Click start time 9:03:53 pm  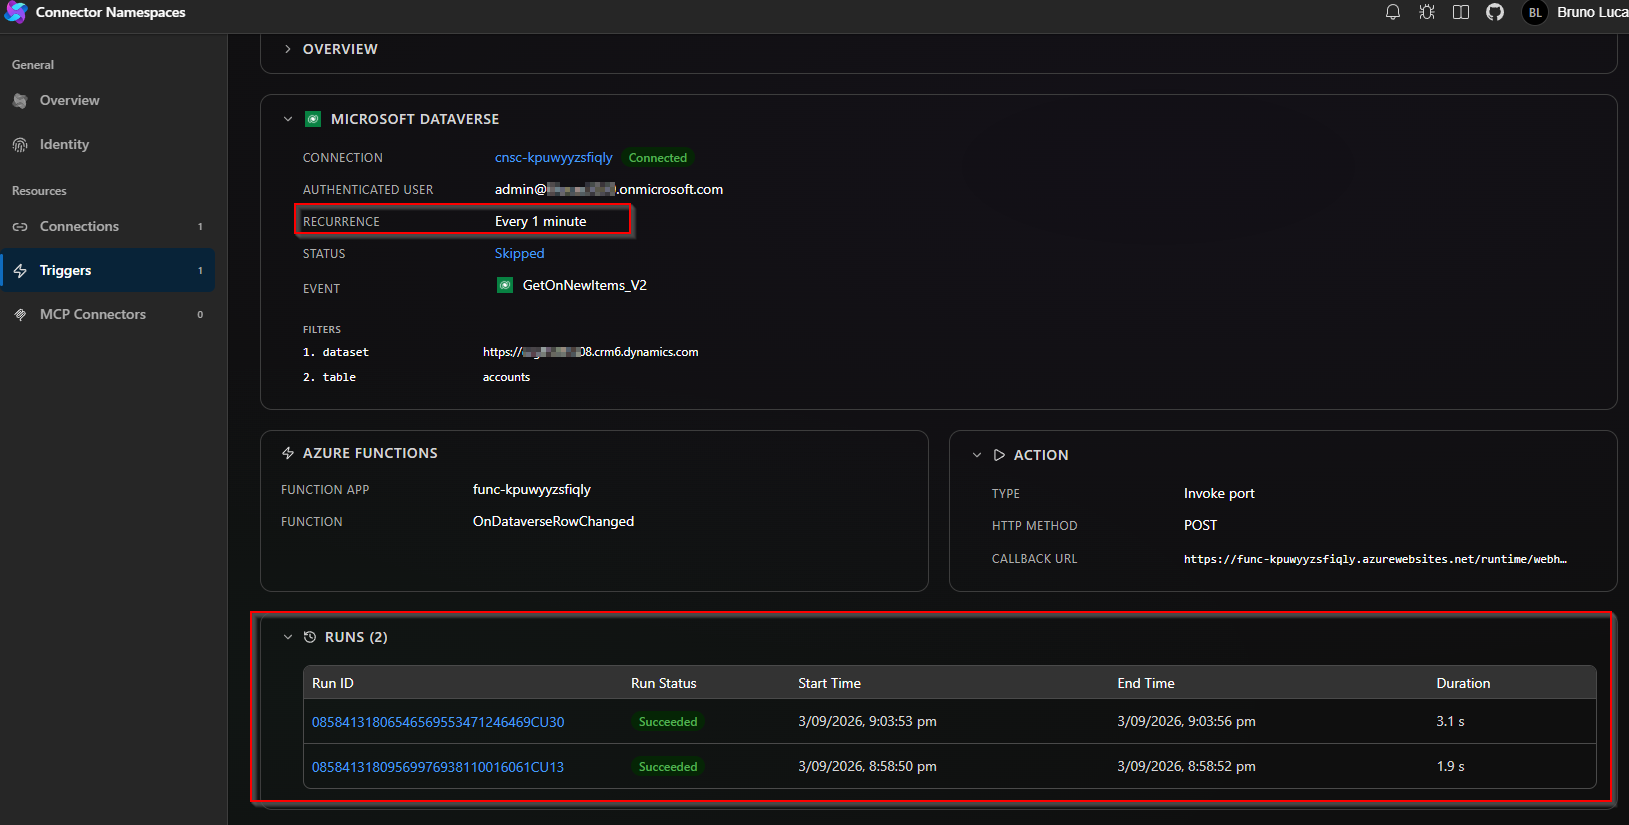coord(867,722)
